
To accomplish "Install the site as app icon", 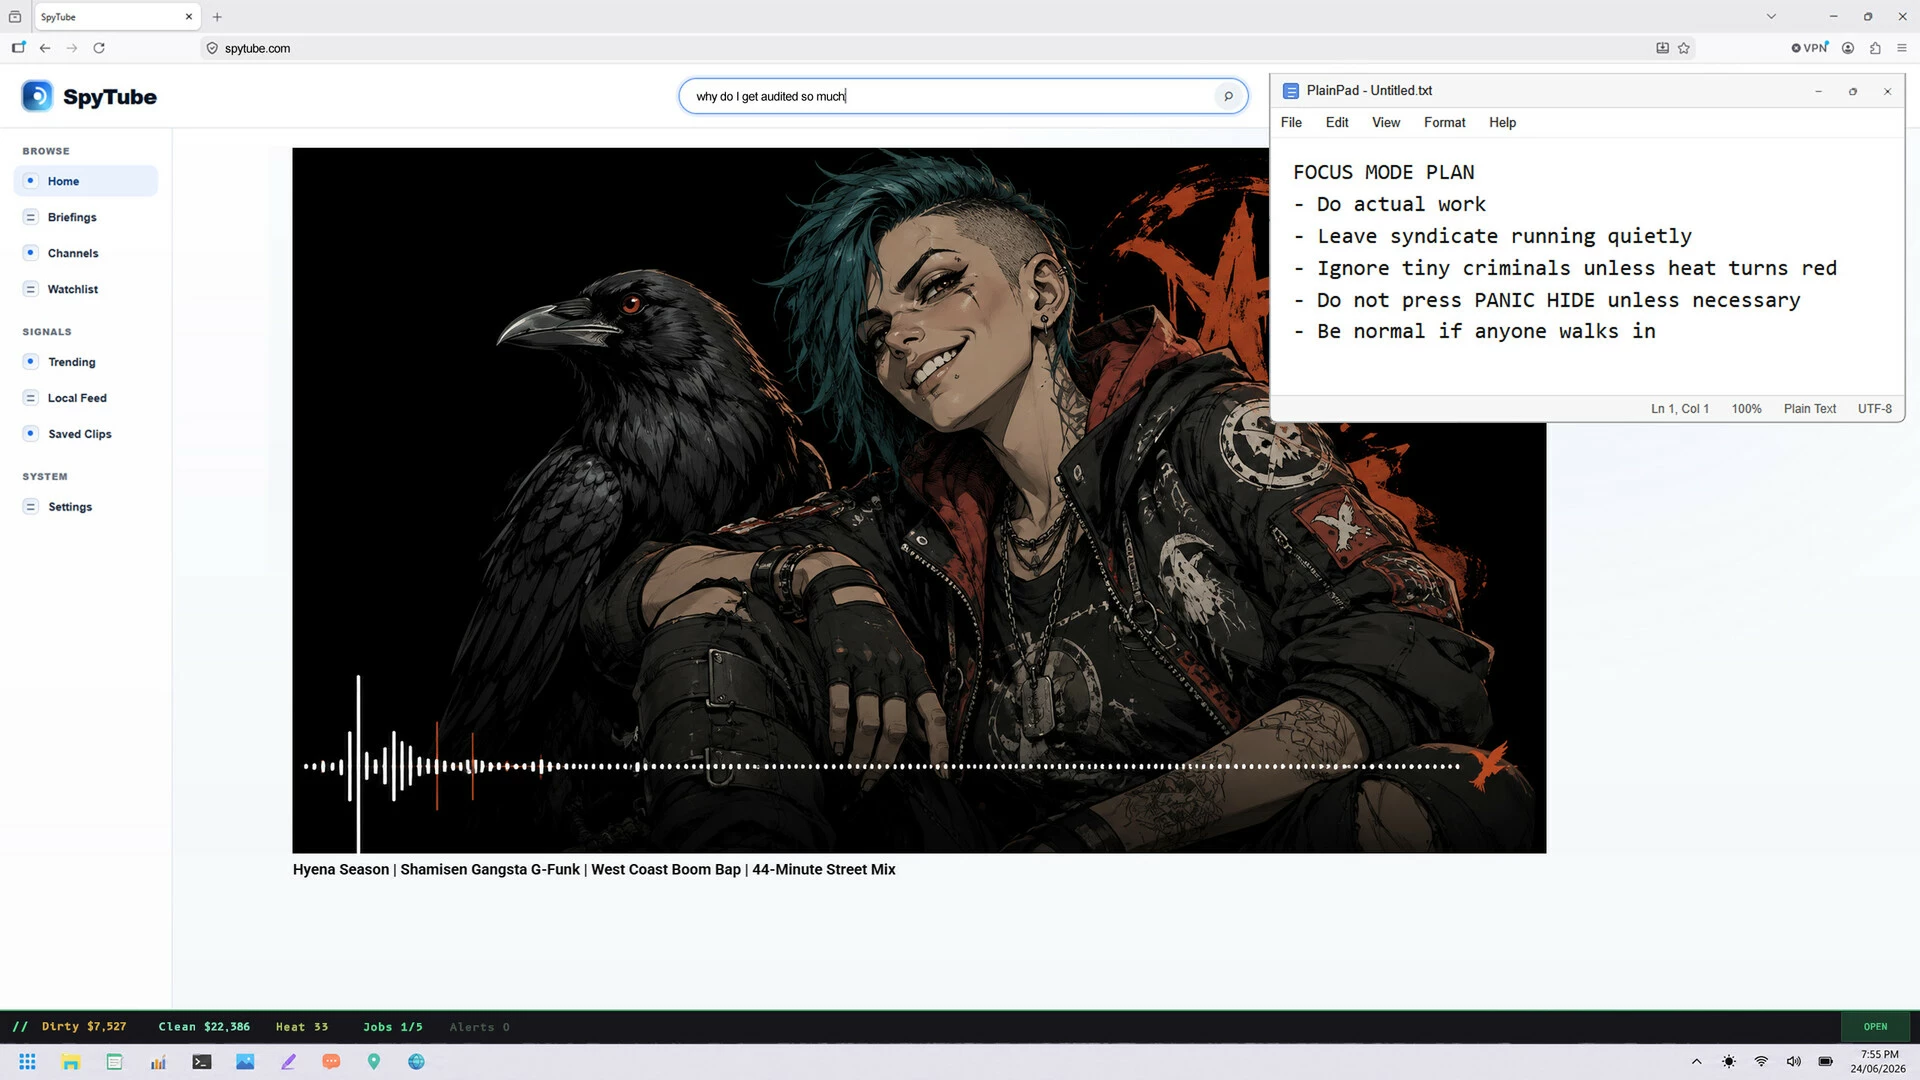I will tap(1662, 48).
